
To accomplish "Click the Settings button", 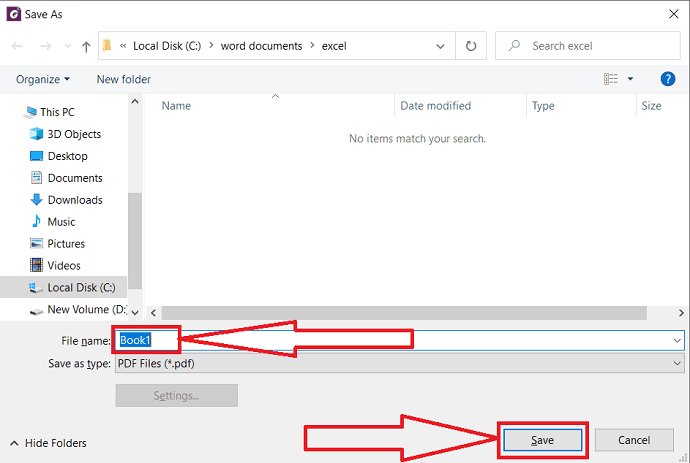I will coord(176,396).
